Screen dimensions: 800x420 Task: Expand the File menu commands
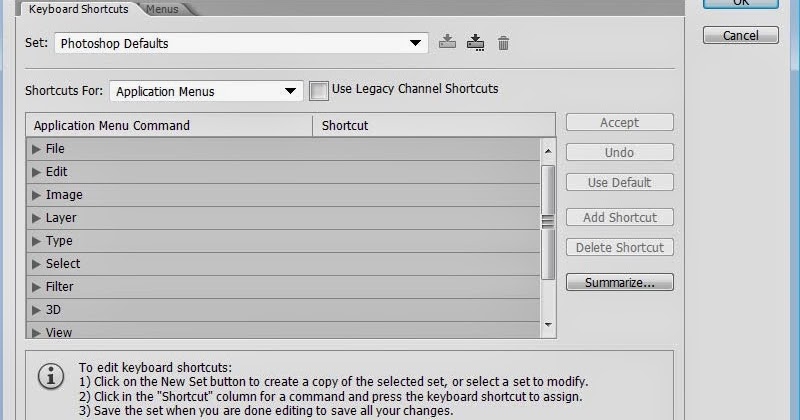tap(36, 149)
